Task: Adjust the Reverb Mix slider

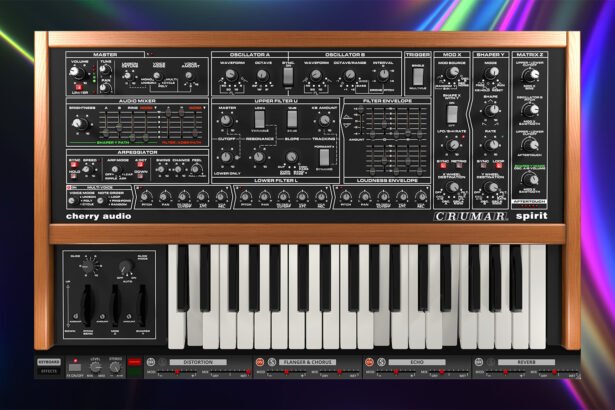Action: (559, 372)
